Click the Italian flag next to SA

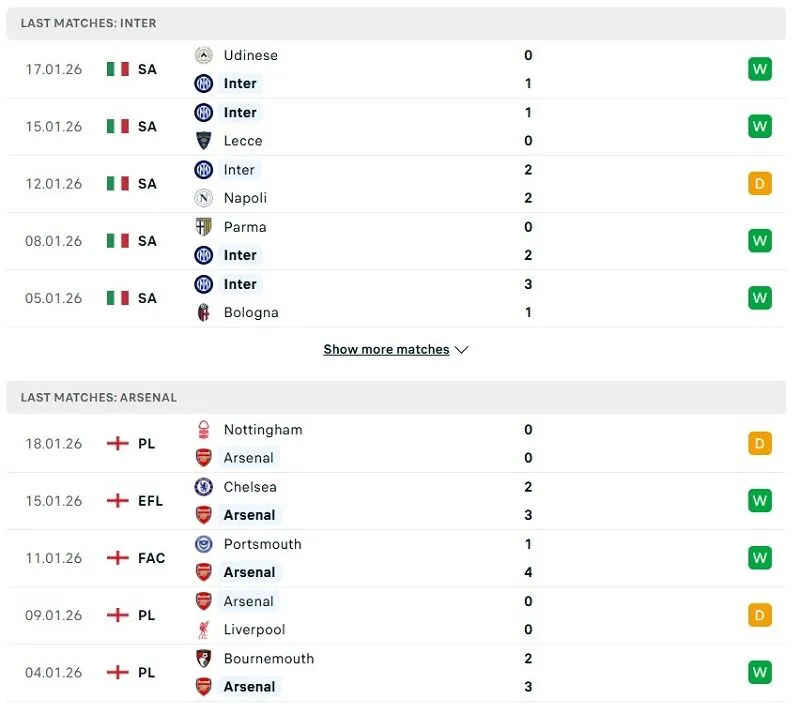pyautogui.click(x=117, y=69)
